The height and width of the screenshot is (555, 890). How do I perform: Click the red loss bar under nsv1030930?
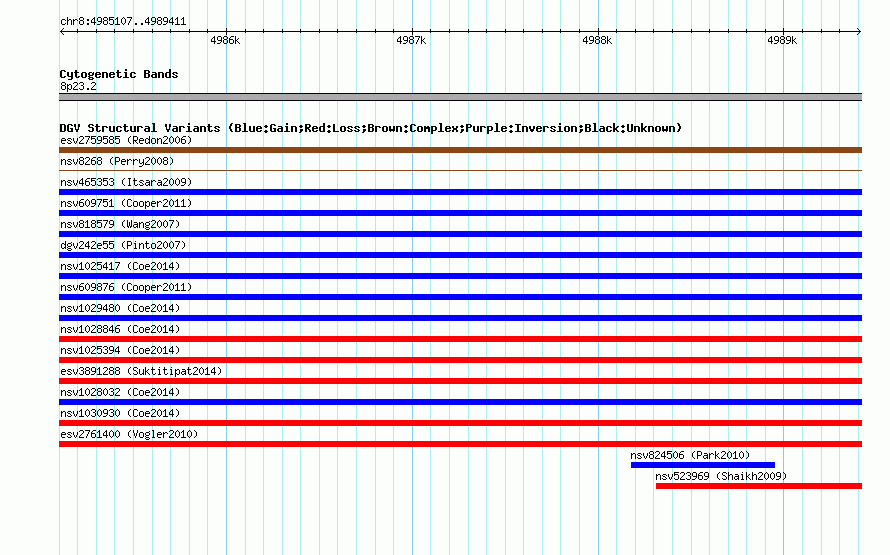click(x=460, y=423)
